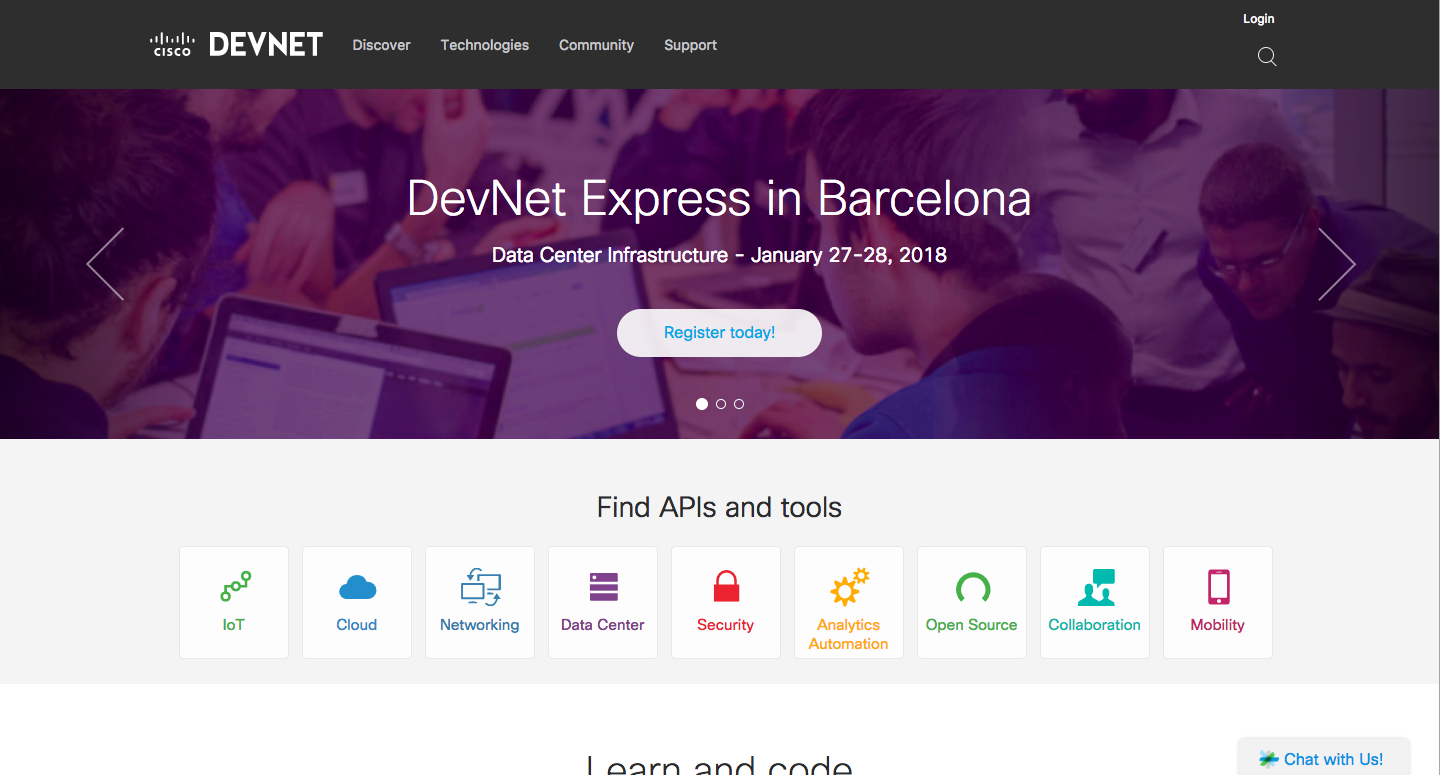1440x775 pixels.
Task: Open the Chat with Us button
Action: point(1324,757)
